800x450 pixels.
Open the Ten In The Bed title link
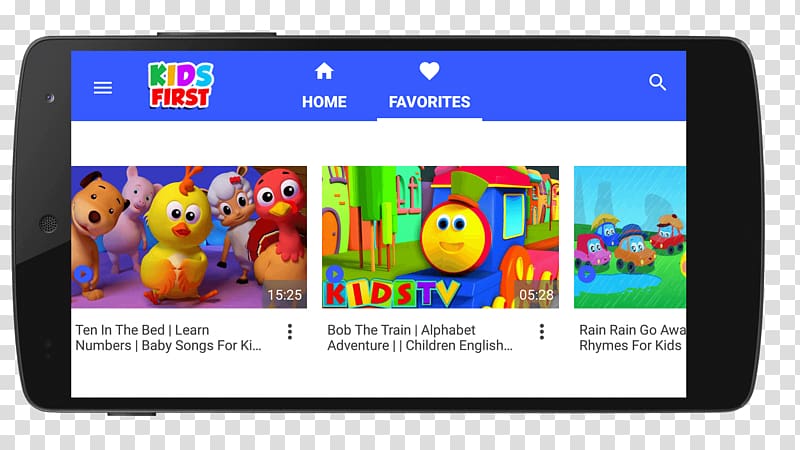coord(168,338)
